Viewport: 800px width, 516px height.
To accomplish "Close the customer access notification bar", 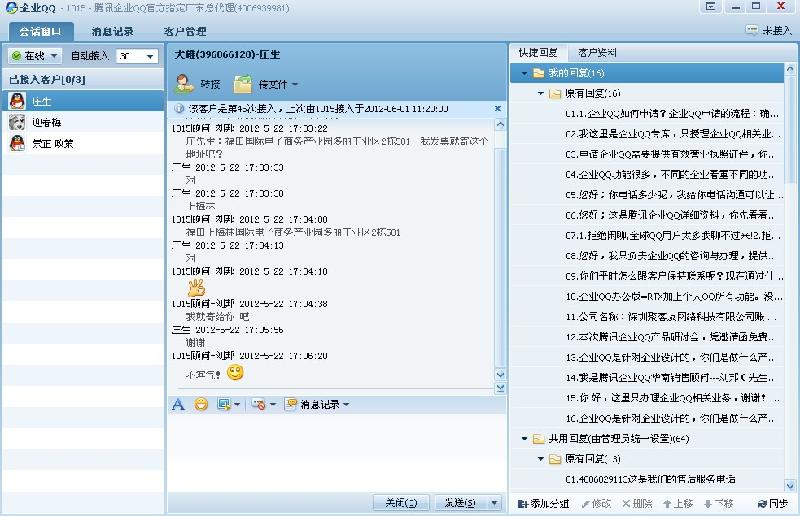I will [498, 109].
